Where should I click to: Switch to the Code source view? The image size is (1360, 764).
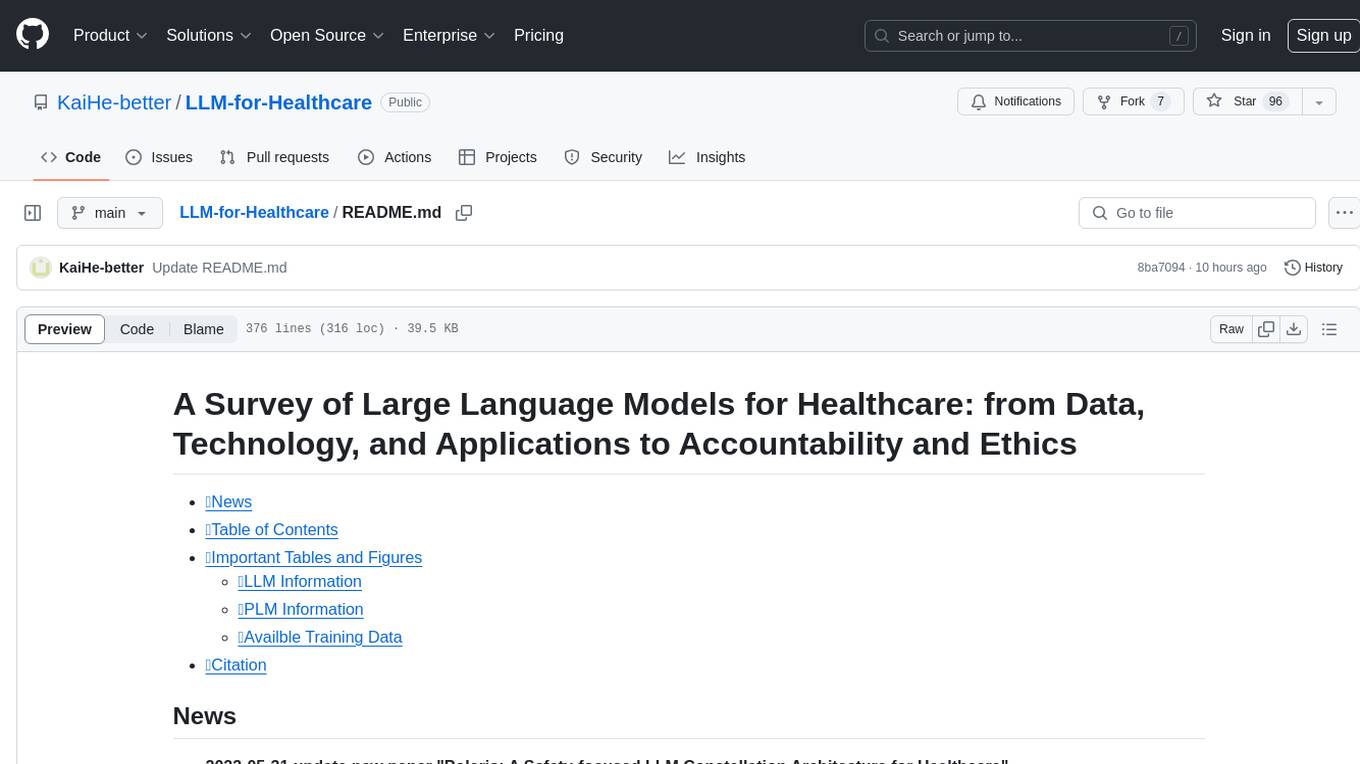click(x=137, y=329)
